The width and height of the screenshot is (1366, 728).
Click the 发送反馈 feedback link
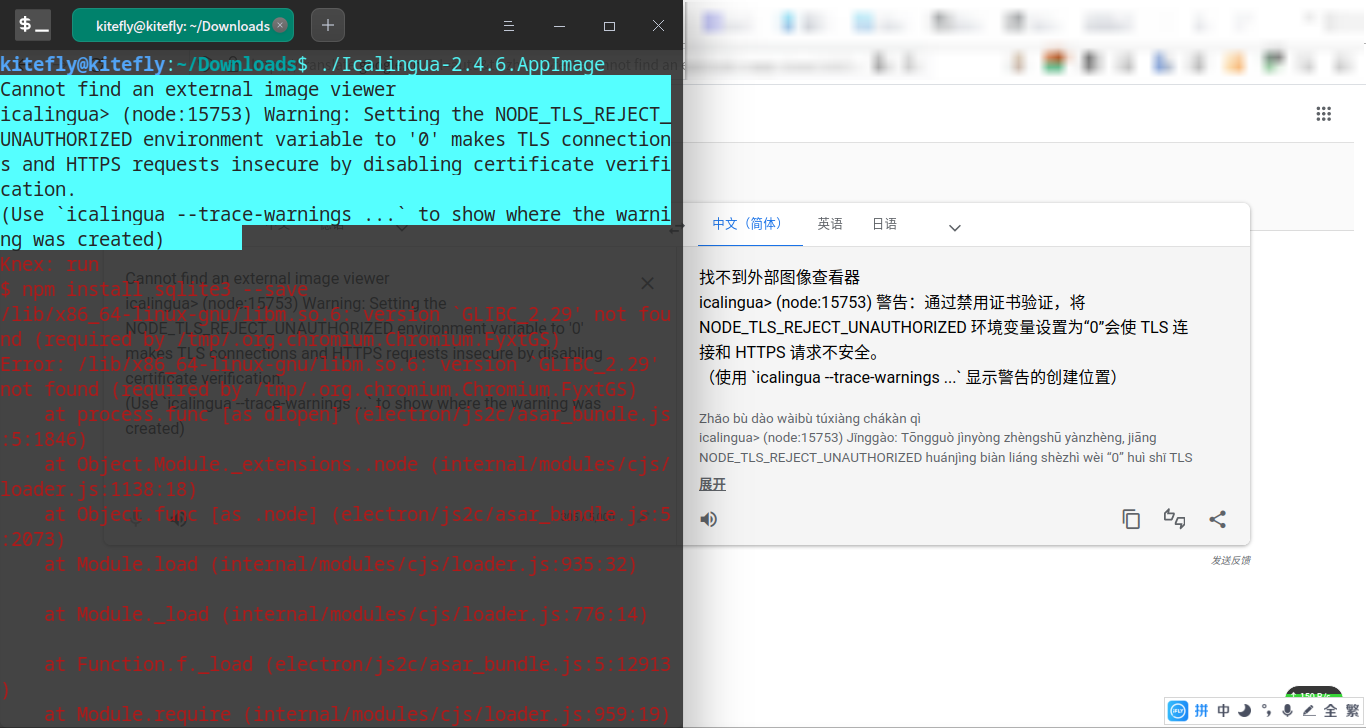(1231, 559)
